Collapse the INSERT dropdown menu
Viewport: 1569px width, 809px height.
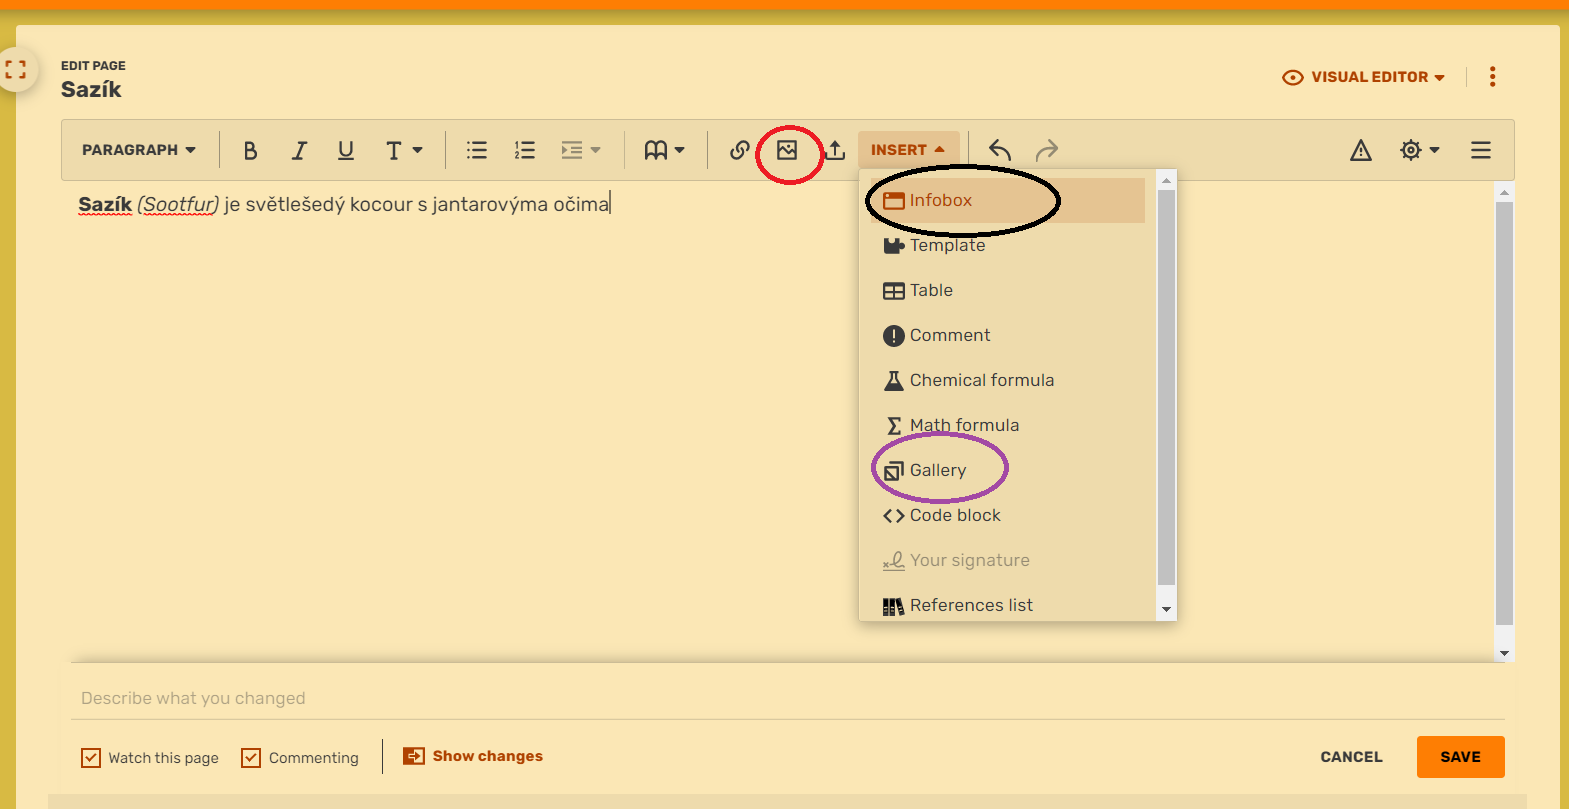click(x=908, y=150)
